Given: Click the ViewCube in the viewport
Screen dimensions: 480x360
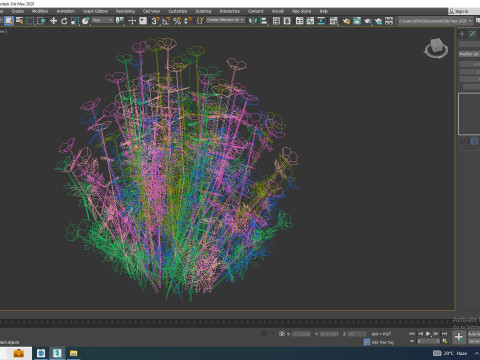Looking at the screenshot, I should tap(436, 48).
